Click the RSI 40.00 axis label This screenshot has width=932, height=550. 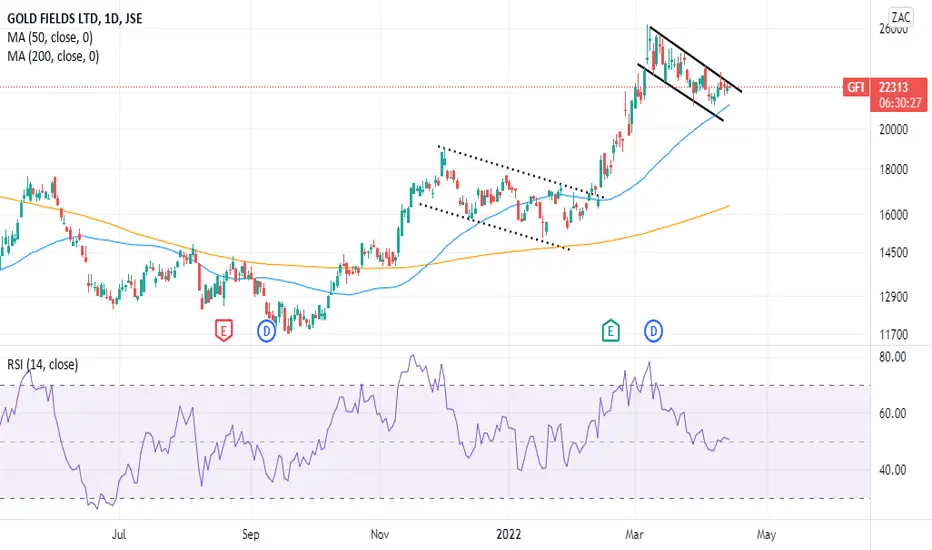pyautogui.click(x=892, y=470)
